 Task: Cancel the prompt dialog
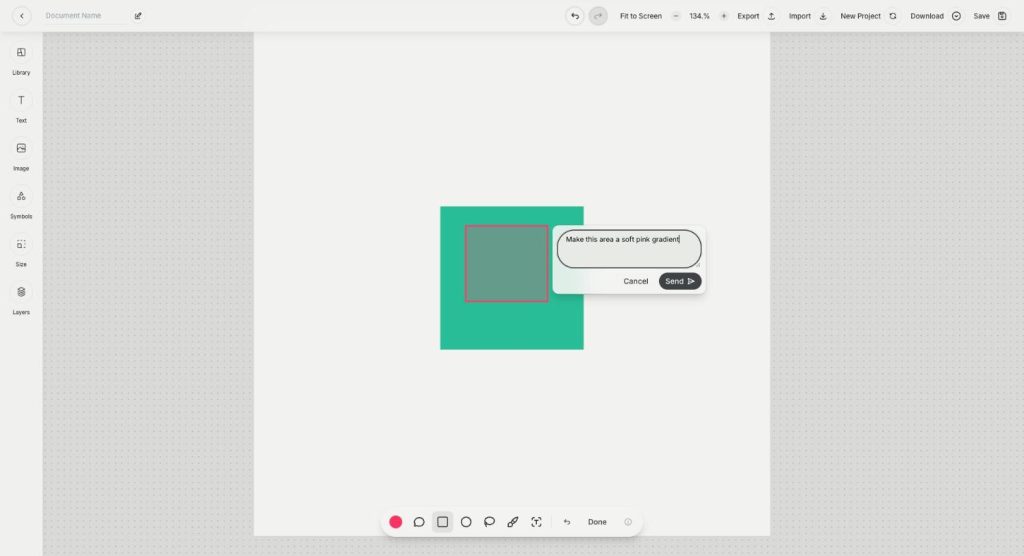[635, 281]
